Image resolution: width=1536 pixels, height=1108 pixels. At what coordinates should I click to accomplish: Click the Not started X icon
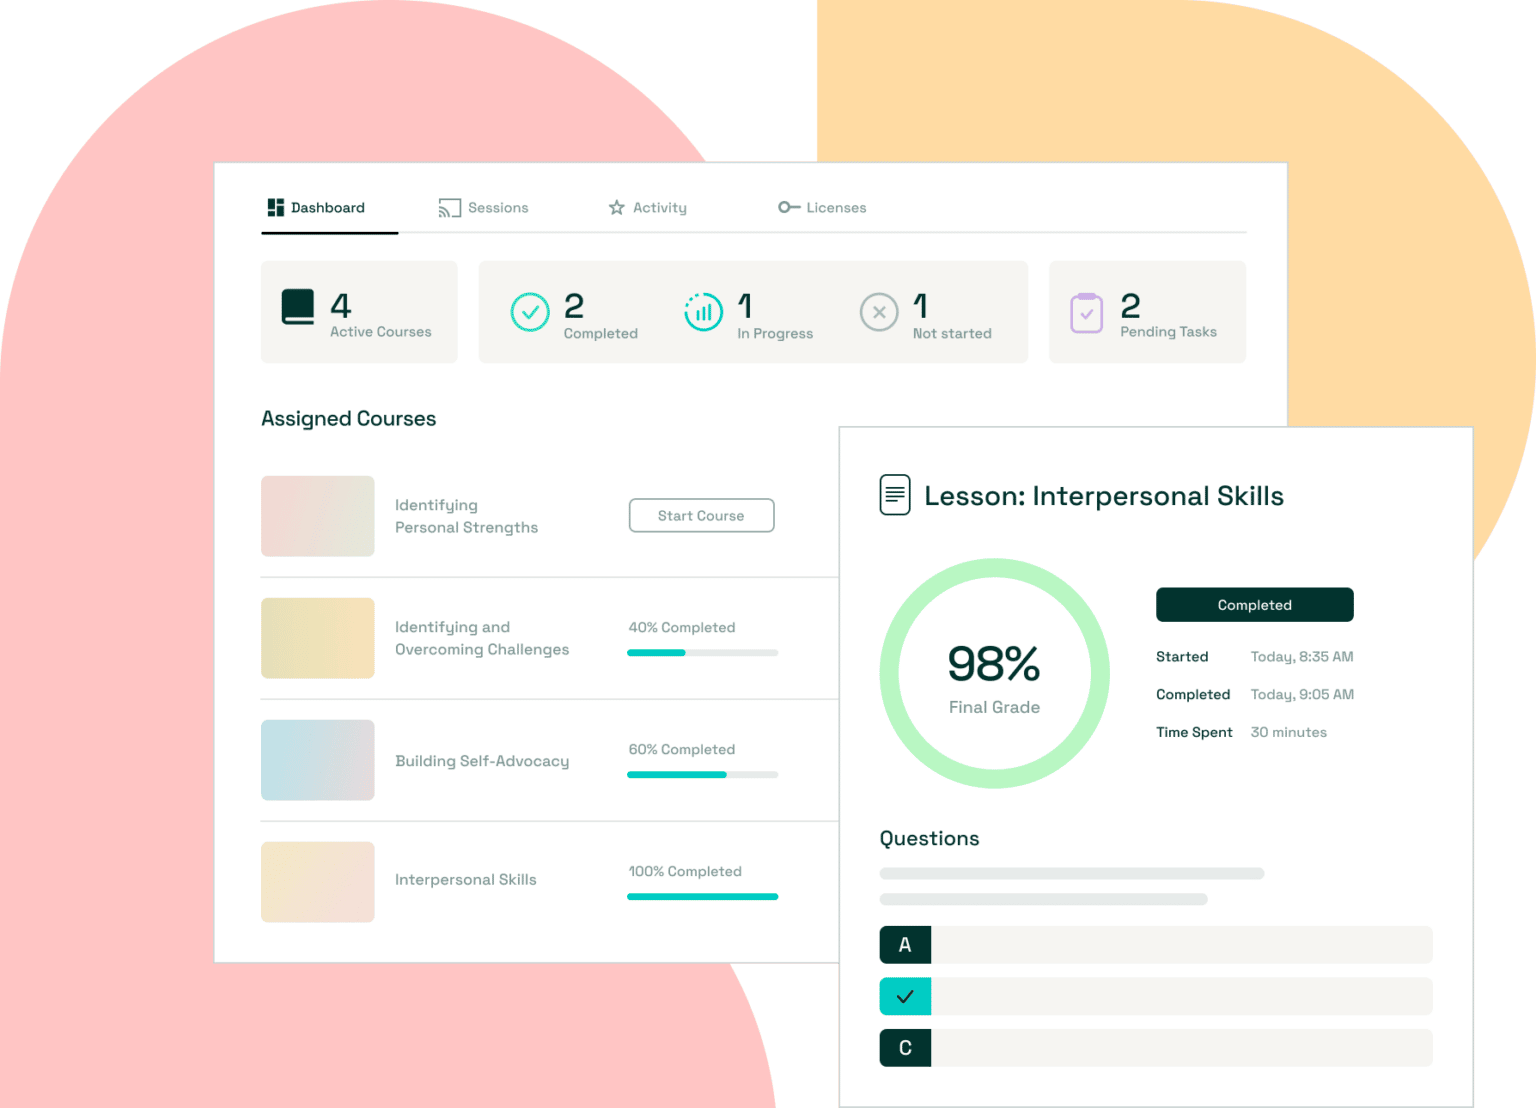879,312
